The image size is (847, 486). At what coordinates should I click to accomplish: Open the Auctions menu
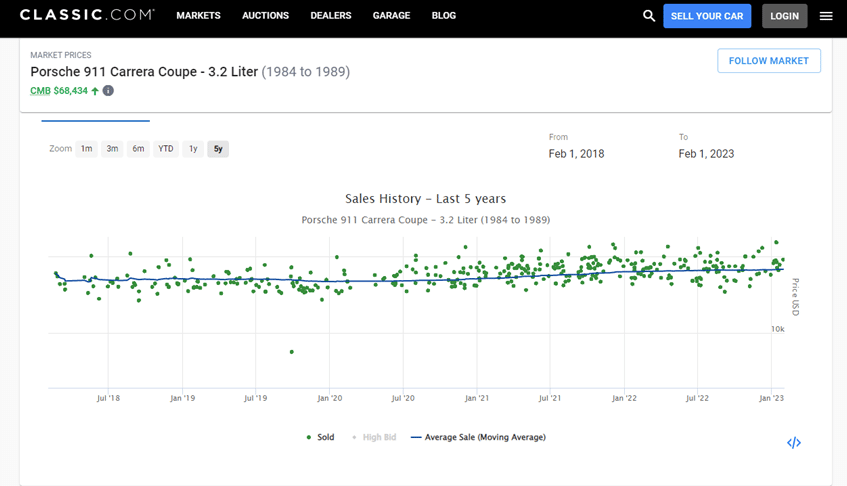[x=265, y=16]
